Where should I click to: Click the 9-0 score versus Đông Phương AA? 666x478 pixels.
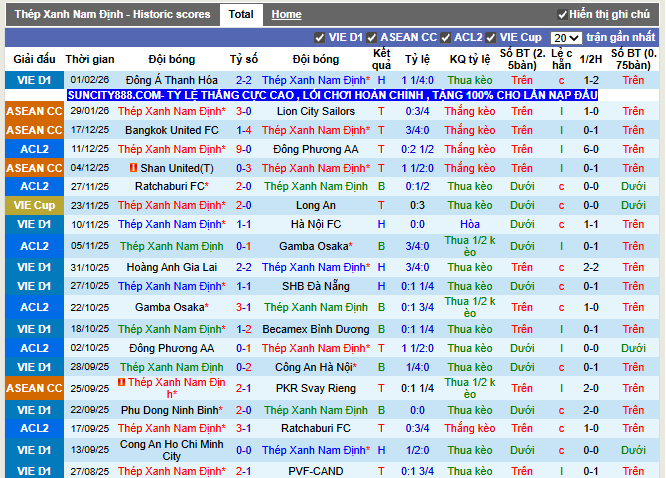(x=243, y=149)
